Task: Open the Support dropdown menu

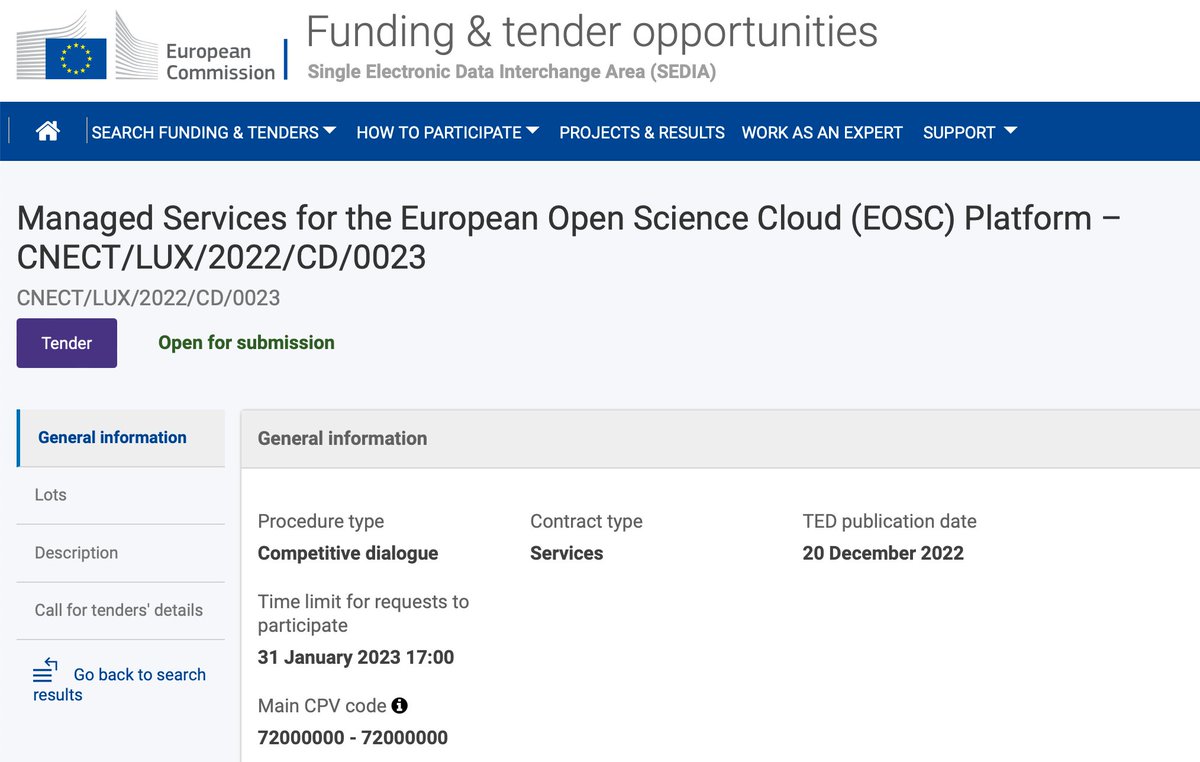Action: [x=969, y=132]
